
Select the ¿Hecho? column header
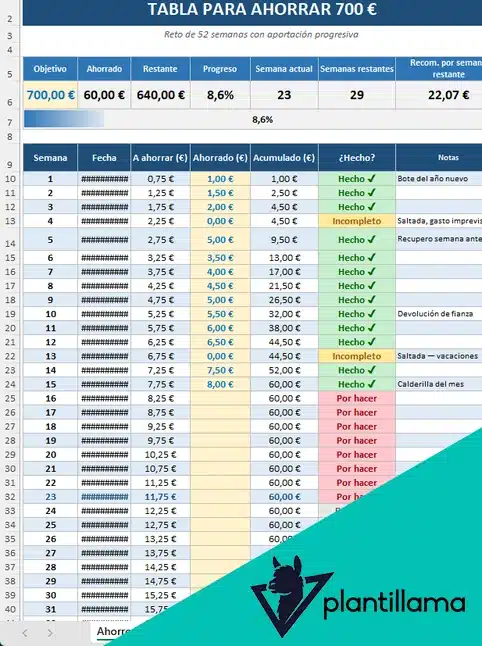coord(357,157)
